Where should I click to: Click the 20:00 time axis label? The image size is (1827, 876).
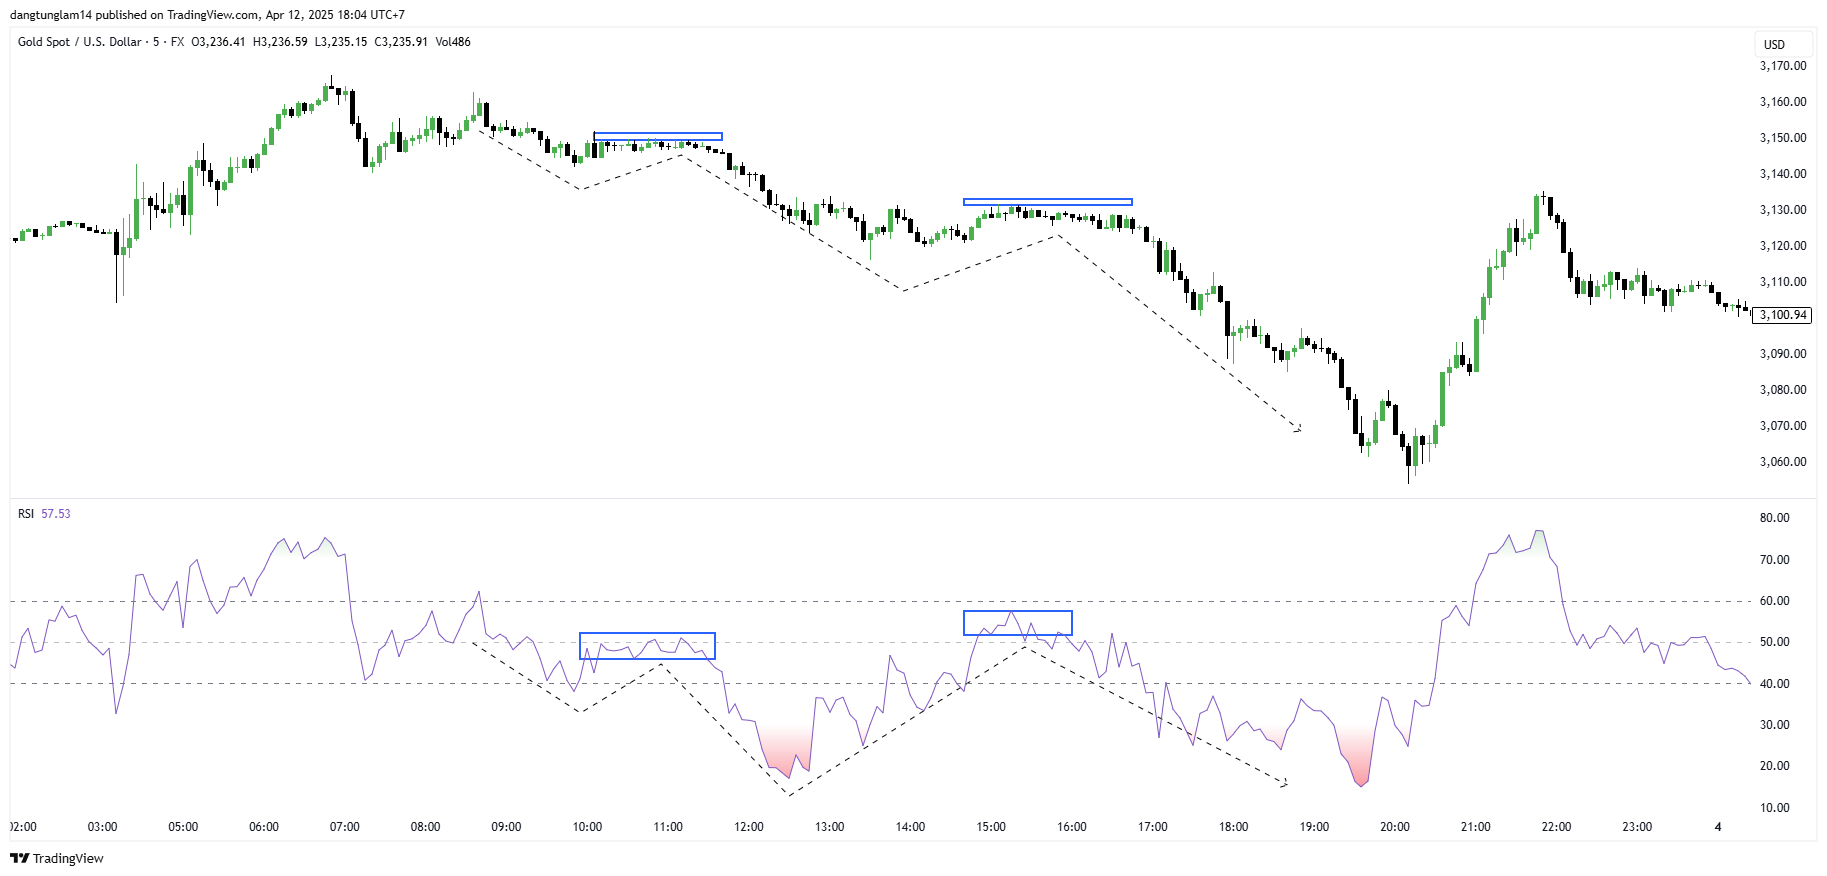(x=1395, y=827)
